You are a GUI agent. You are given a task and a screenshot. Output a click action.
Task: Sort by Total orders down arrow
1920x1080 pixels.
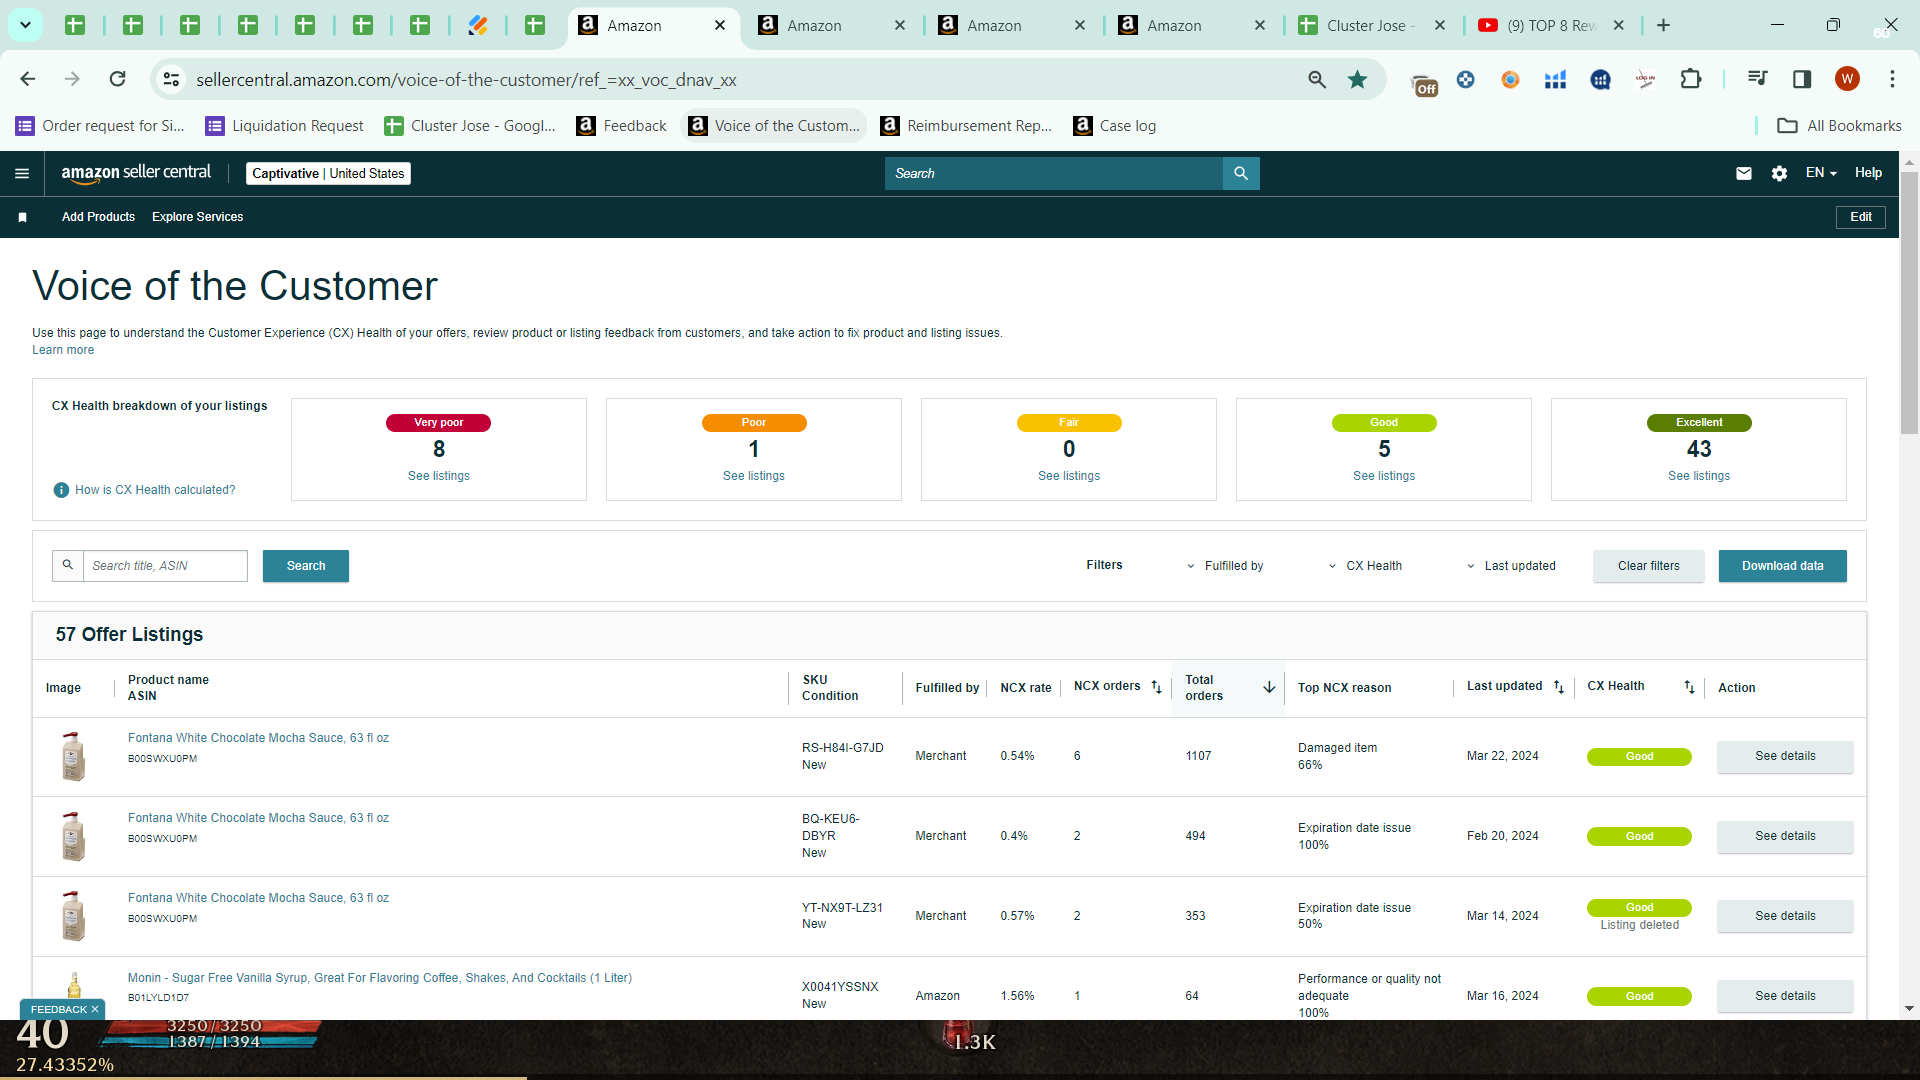(1269, 687)
